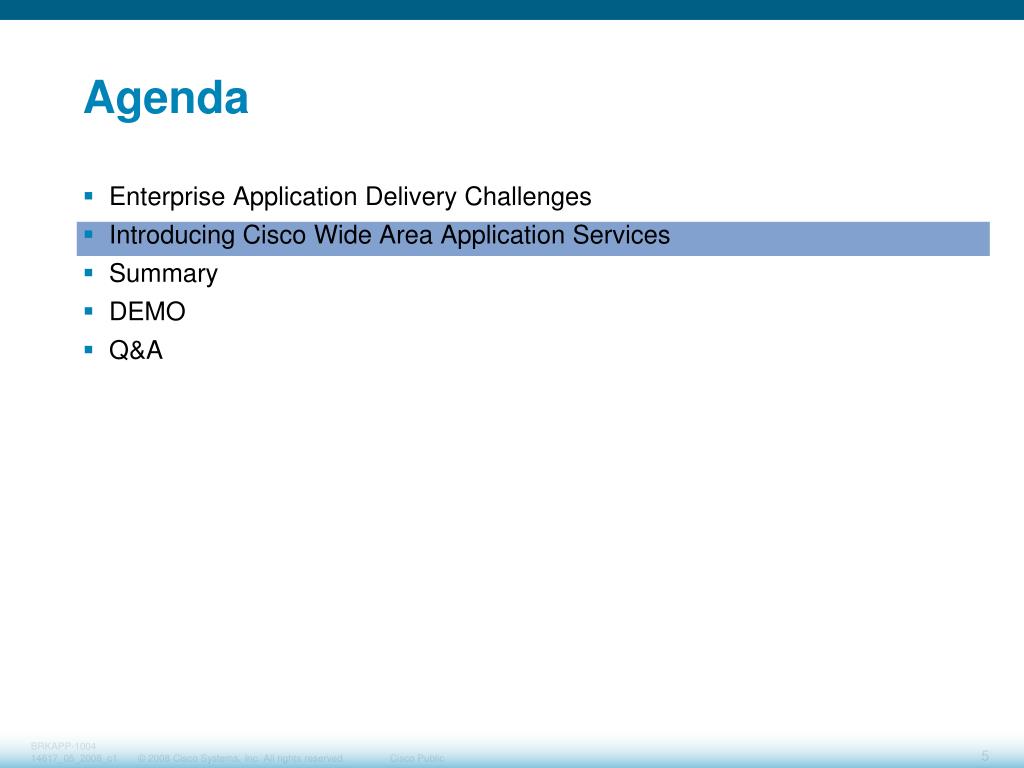Click the Agenda slide title
Image resolution: width=1024 pixels, height=768 pixels.
tap(166, 99)
